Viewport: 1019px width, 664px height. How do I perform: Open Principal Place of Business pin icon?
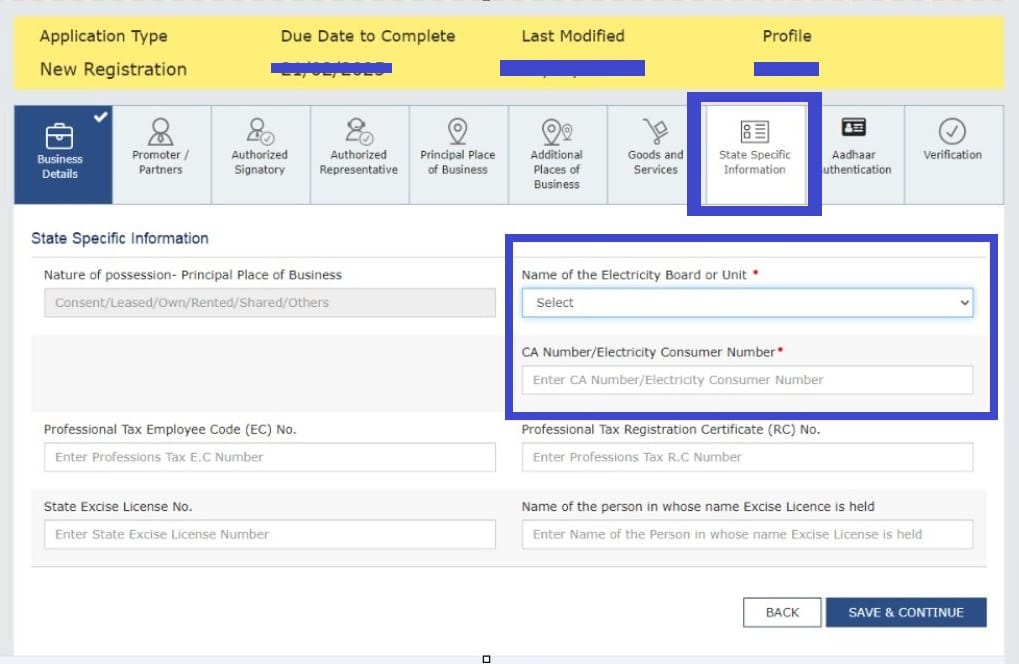[458, 132]
